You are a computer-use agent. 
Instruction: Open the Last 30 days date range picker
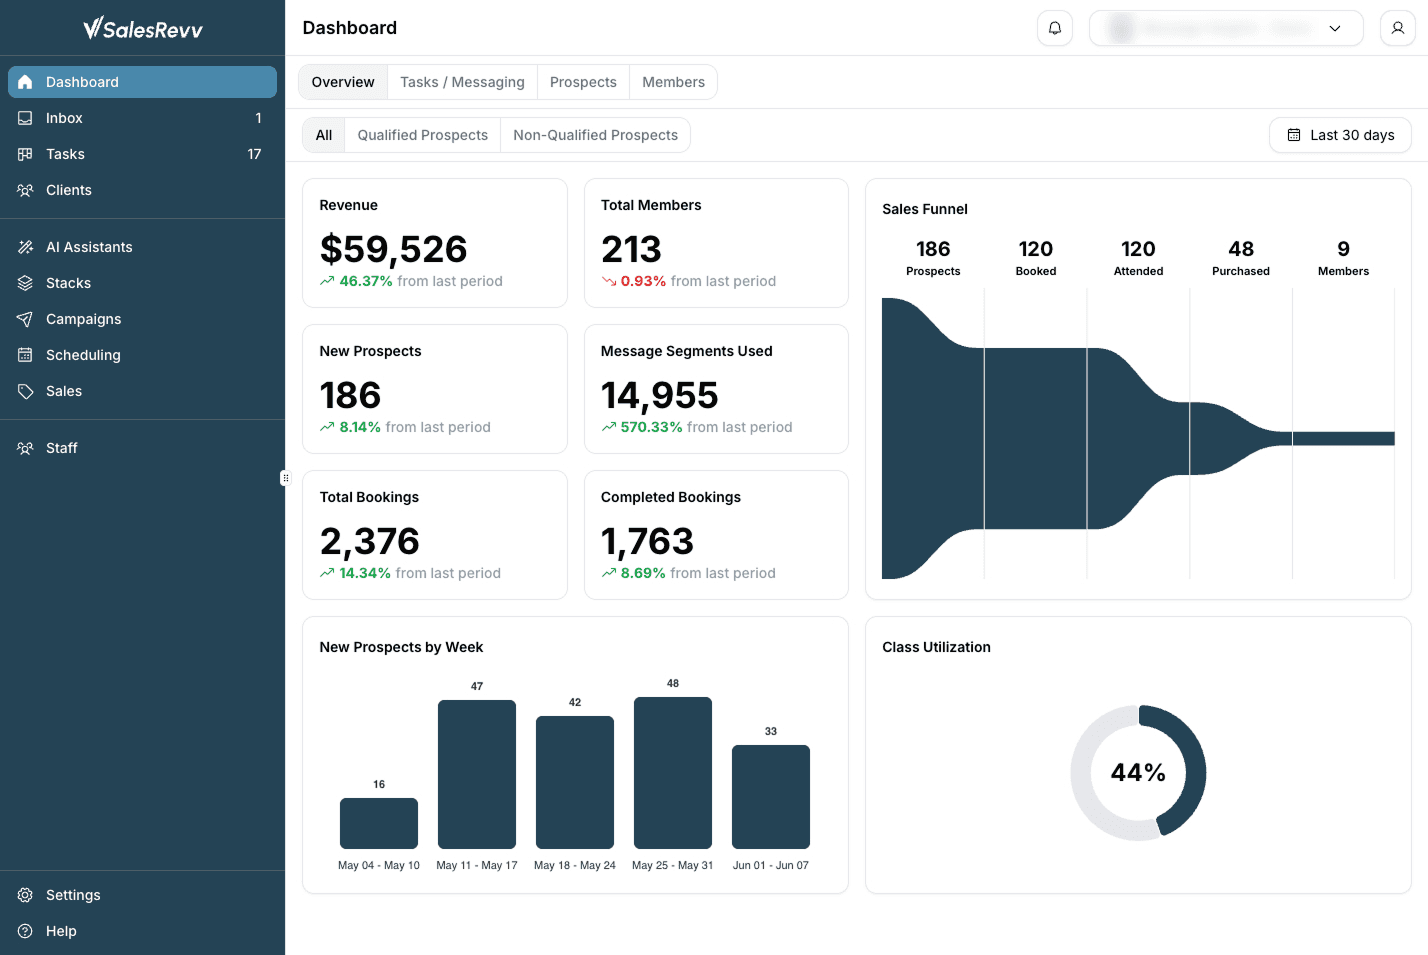1340,135
